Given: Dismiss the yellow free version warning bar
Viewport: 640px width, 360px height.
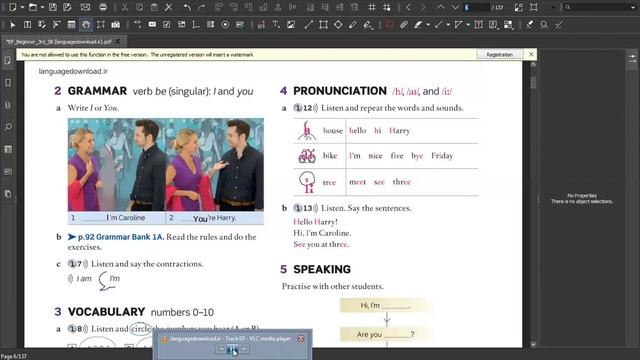Looking at the screenshot, I should pos(531,54).
